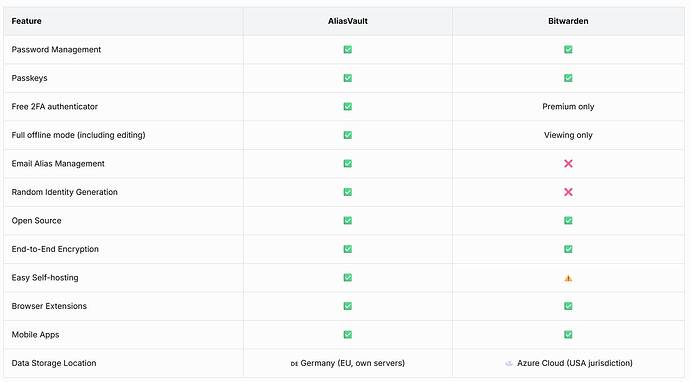The height and width of the screenshot is (382, 690).
Task: Click AliasVault's End-to-End Encryption checkmark
Action: click(x=348, y=249)
